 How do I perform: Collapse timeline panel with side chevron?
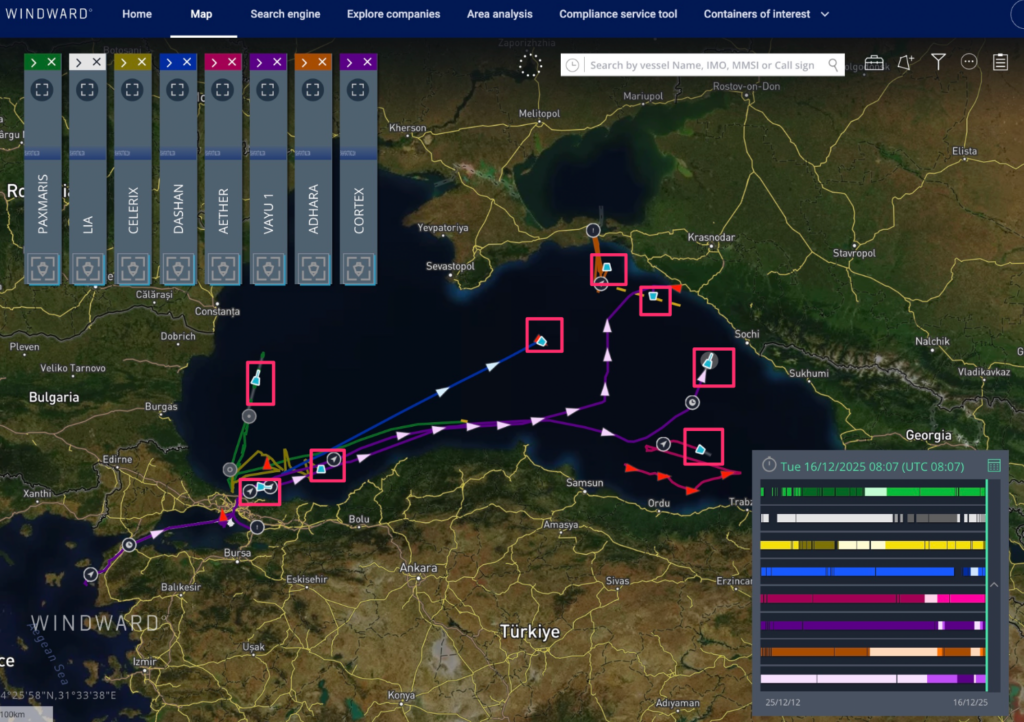[991, 584]
